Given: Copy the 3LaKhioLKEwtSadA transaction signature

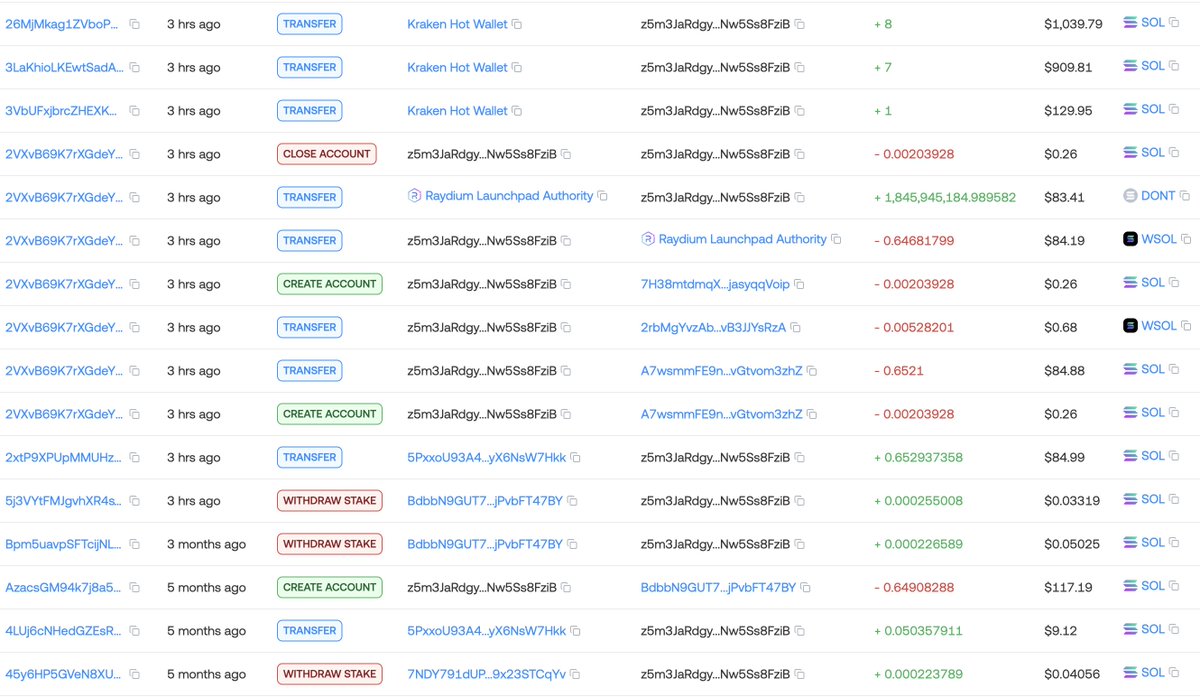Looking at the screenshot, I should [135, 68].
